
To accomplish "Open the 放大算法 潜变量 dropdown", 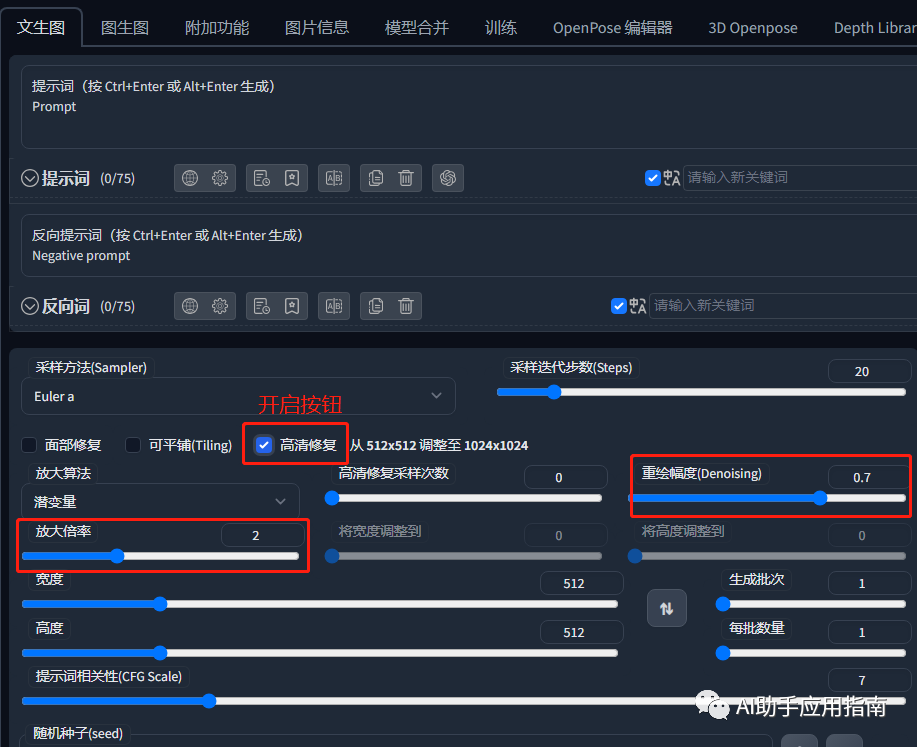I will [160, 501].
